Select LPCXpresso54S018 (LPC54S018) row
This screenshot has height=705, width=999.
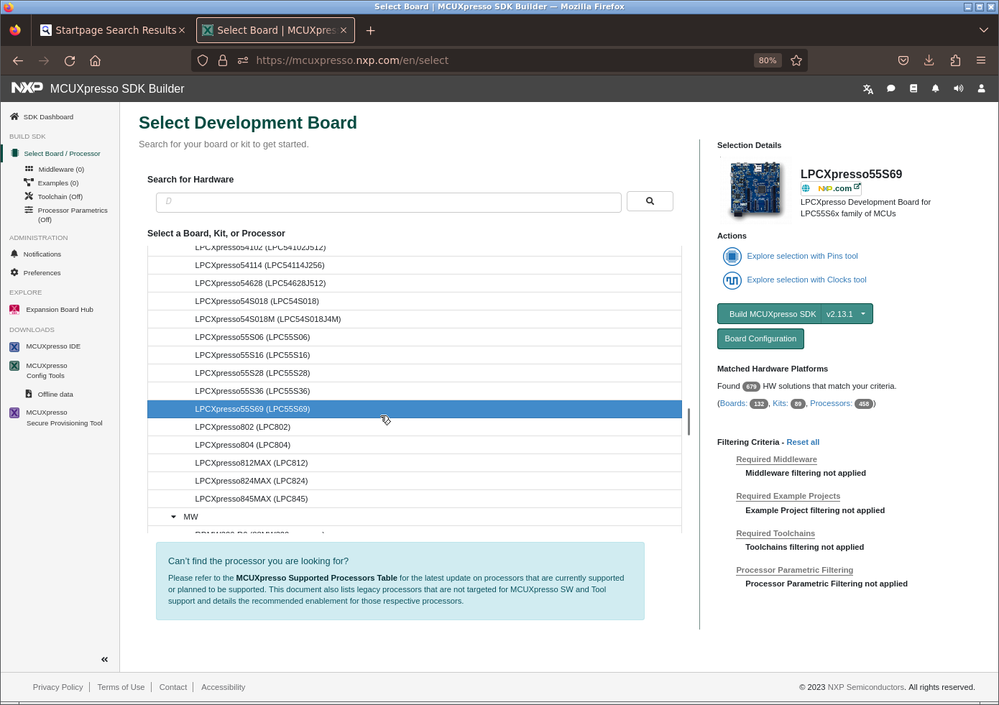click(x=414, y=301)
